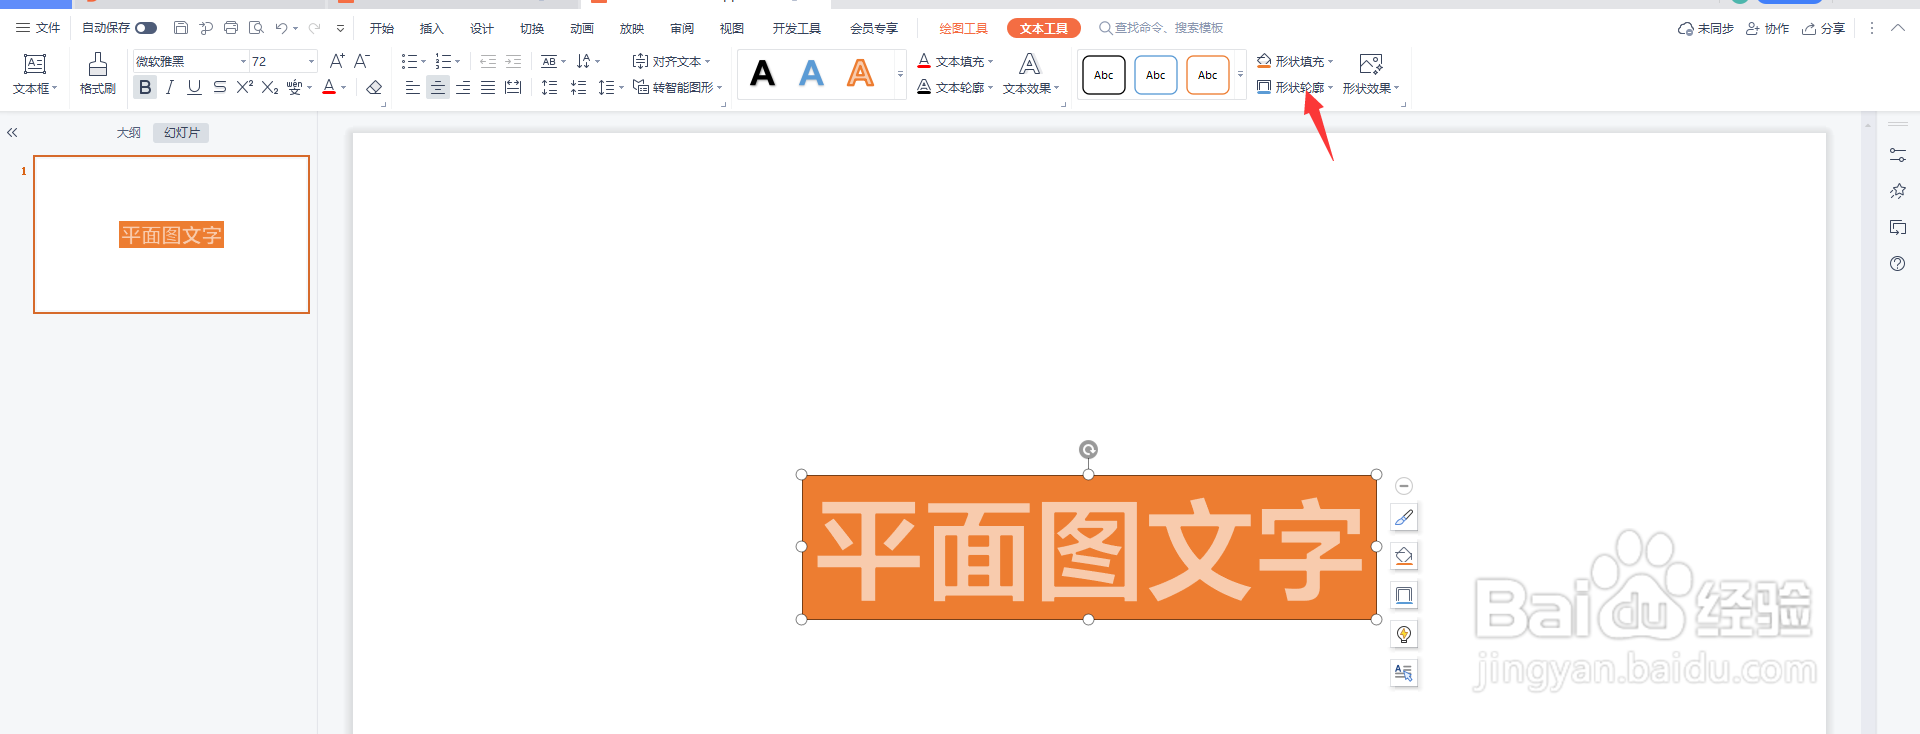The height and width of the screenshot is (734, 1920).
Task: Open Print Preview from quick access toolbar
Action: pyautogui.click(x=256, y=28)
